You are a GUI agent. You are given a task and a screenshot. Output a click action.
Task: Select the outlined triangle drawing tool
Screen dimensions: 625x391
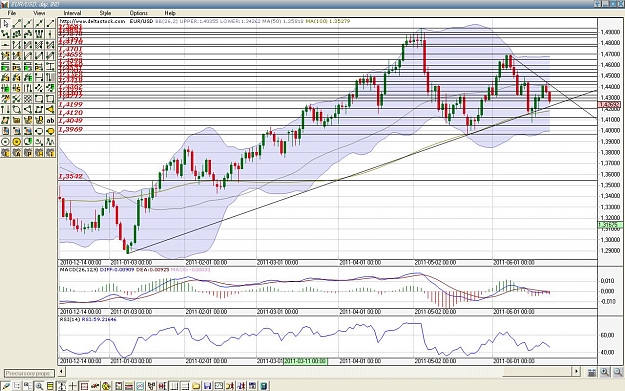(28, 109)
